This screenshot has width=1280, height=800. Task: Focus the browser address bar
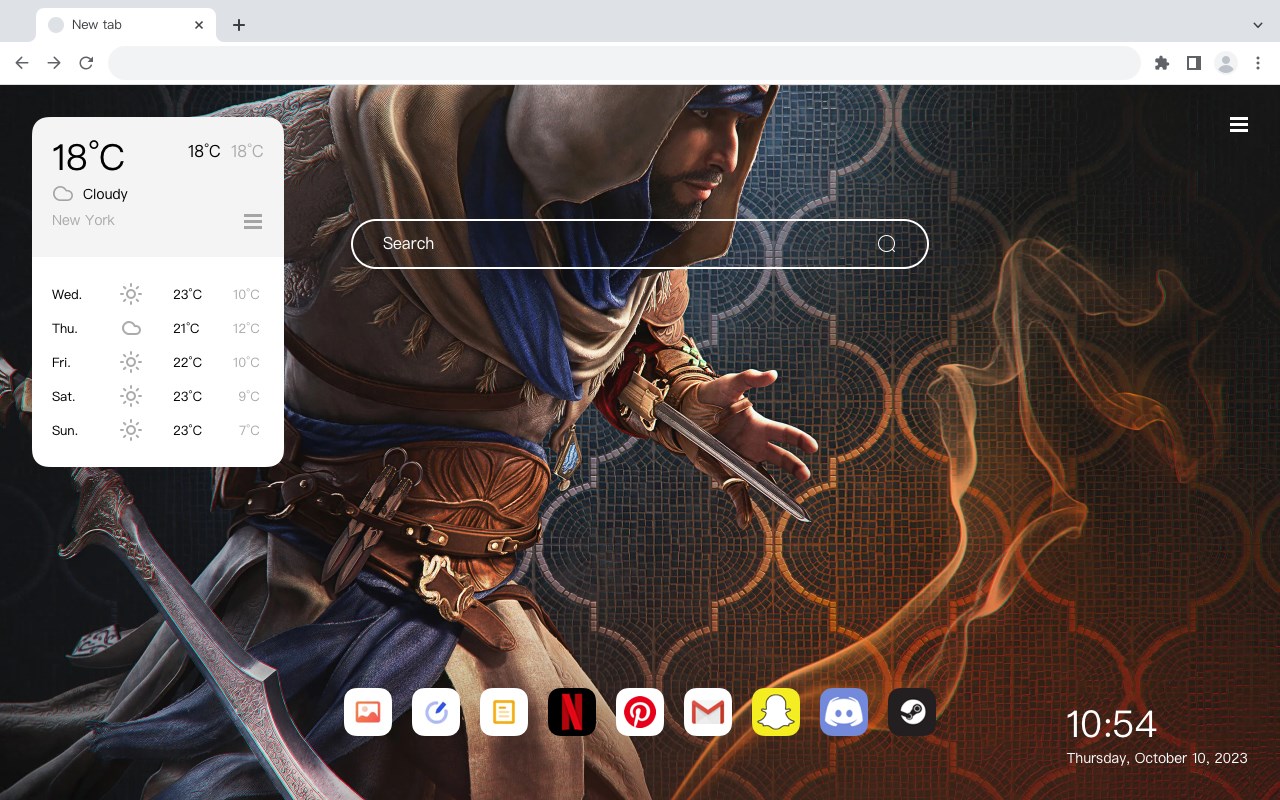coord(624,63)
